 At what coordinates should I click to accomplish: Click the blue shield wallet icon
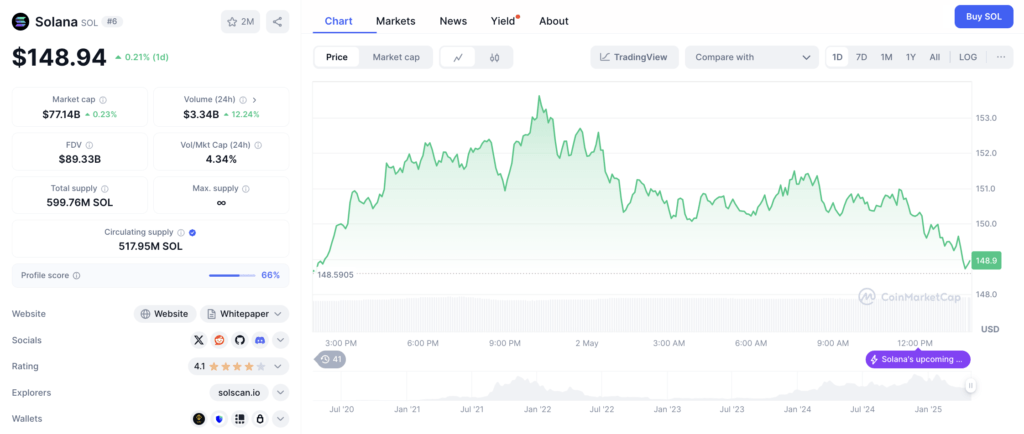pyautogui.click(x=219, y=419)
